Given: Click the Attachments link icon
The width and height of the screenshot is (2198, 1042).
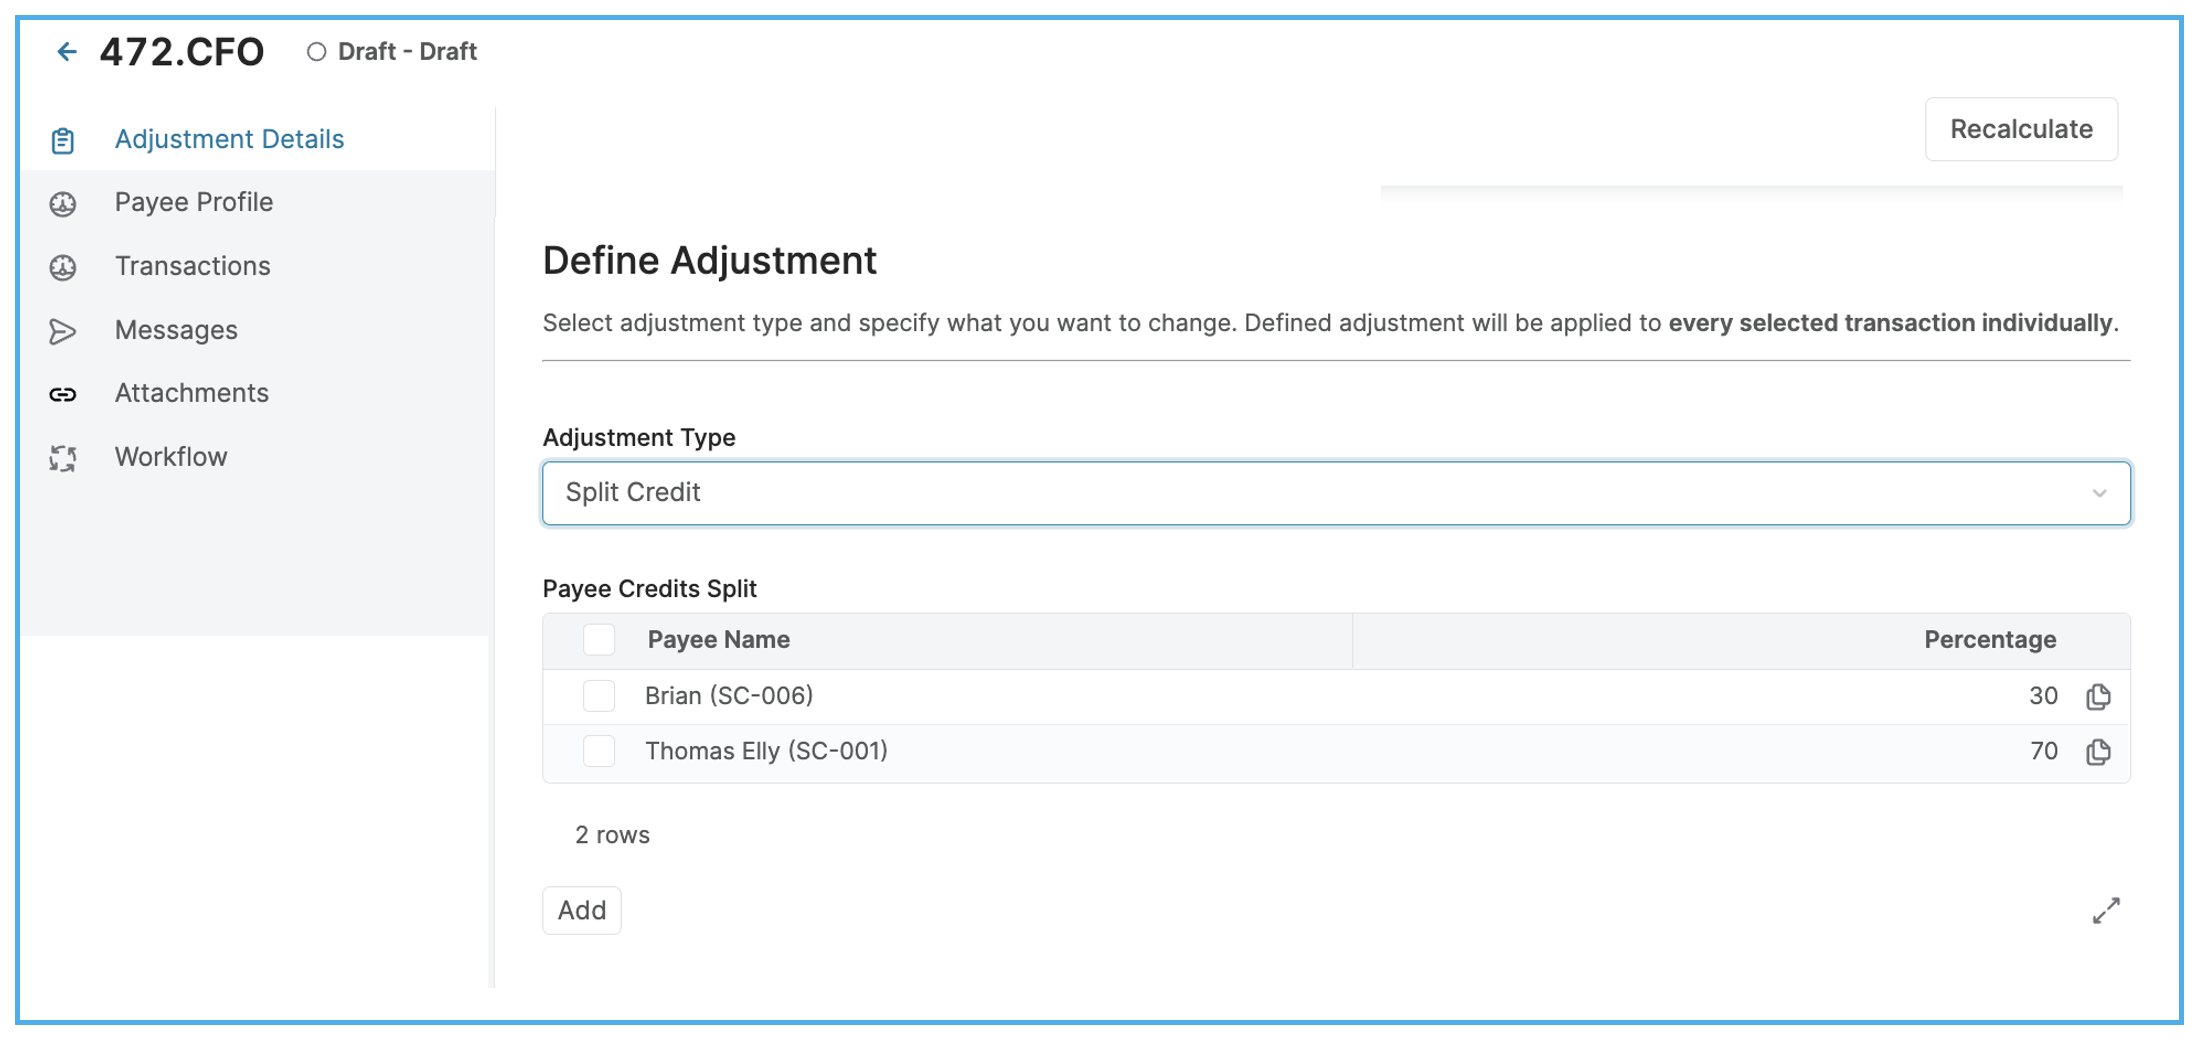Looking at the screenshot, I should tap(63, 395).
